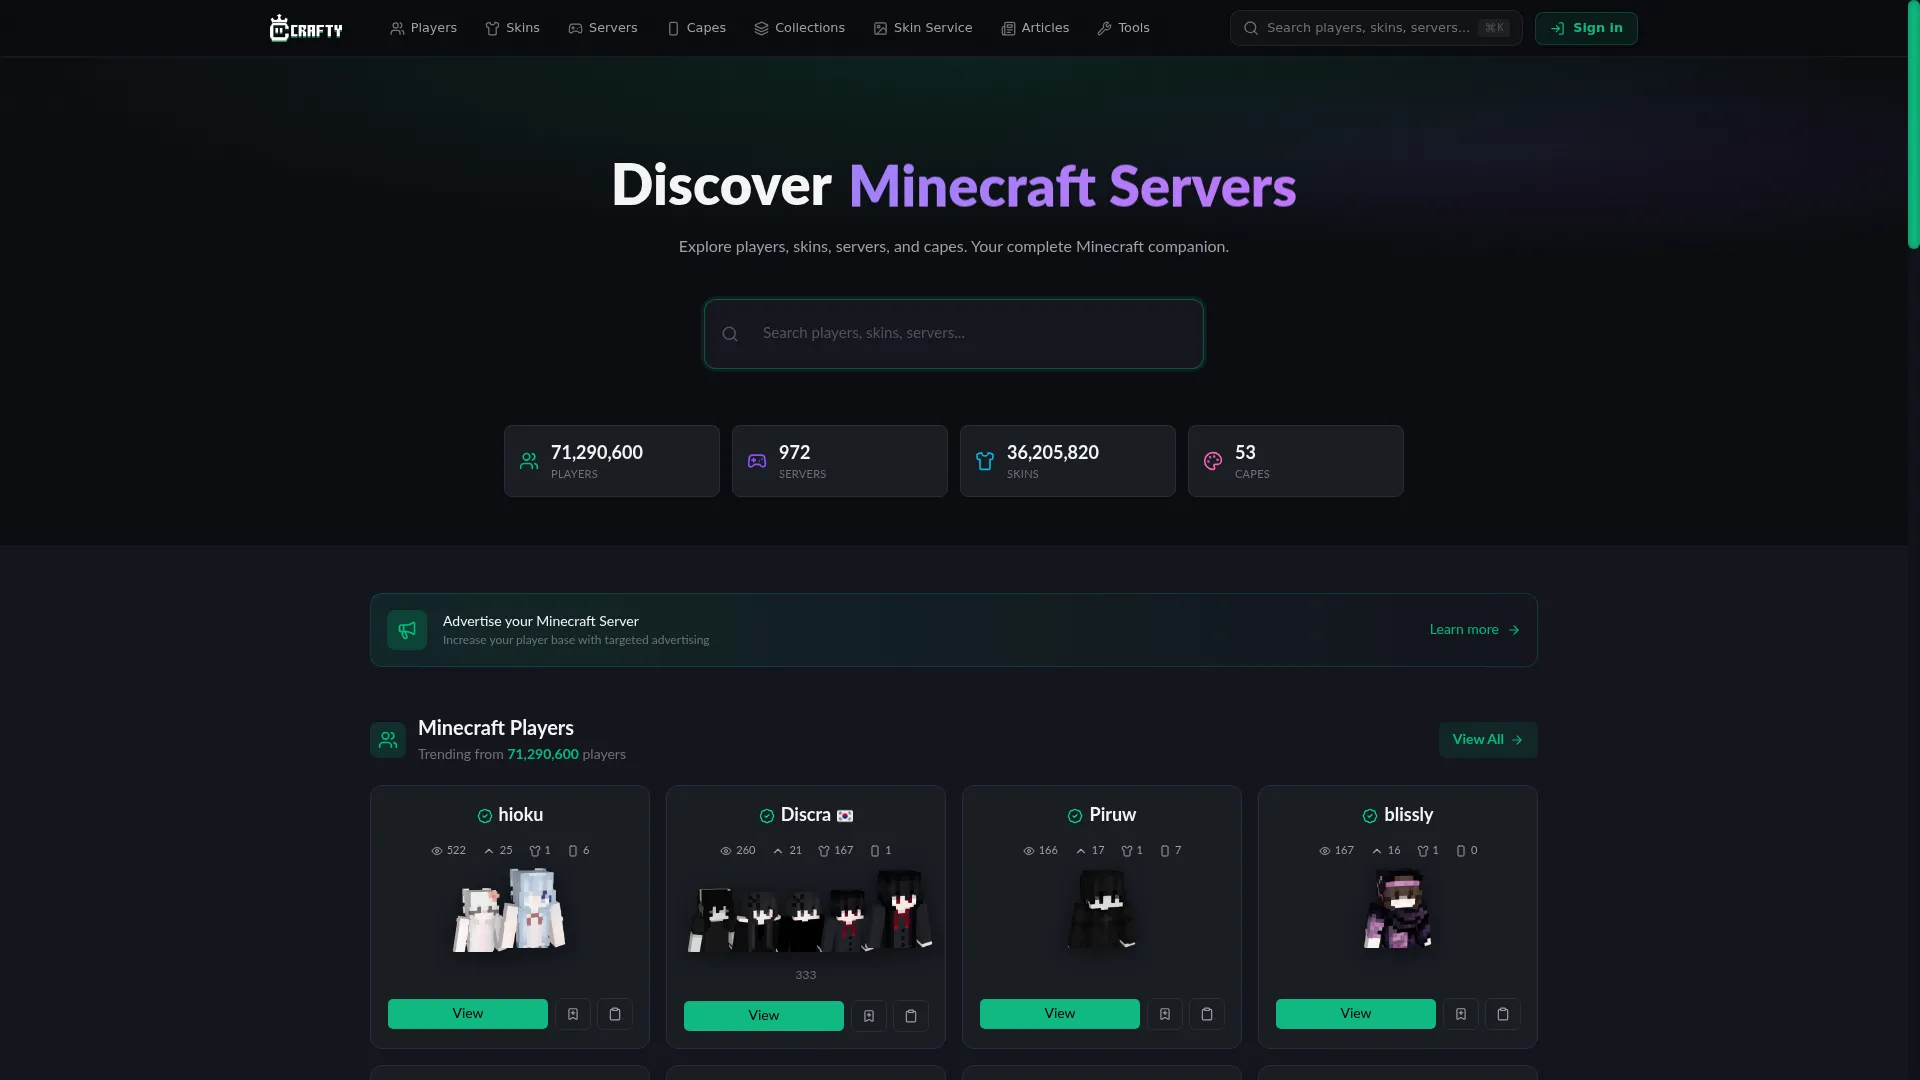Open hioku player name
This screenshot has width=1920, height=1080.
[x=521, y=815]
